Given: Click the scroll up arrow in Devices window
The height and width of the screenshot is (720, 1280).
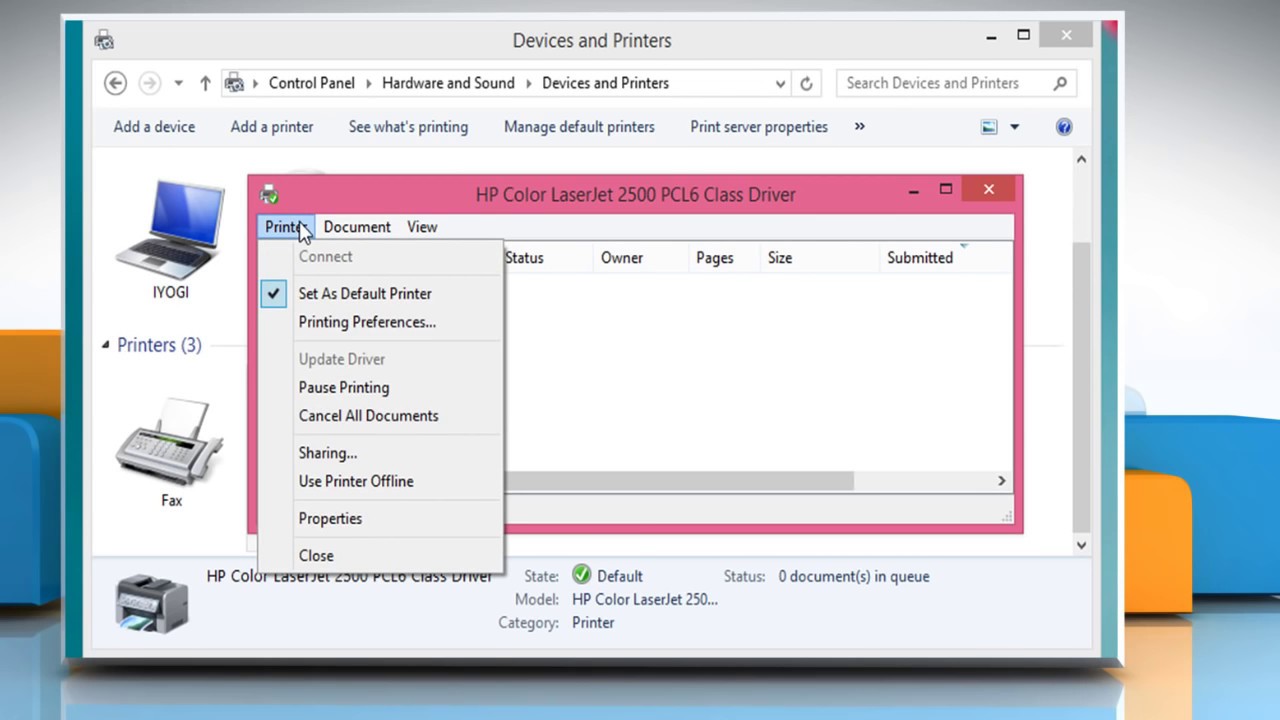Looking at the screenshot, I should [1081, 160].
